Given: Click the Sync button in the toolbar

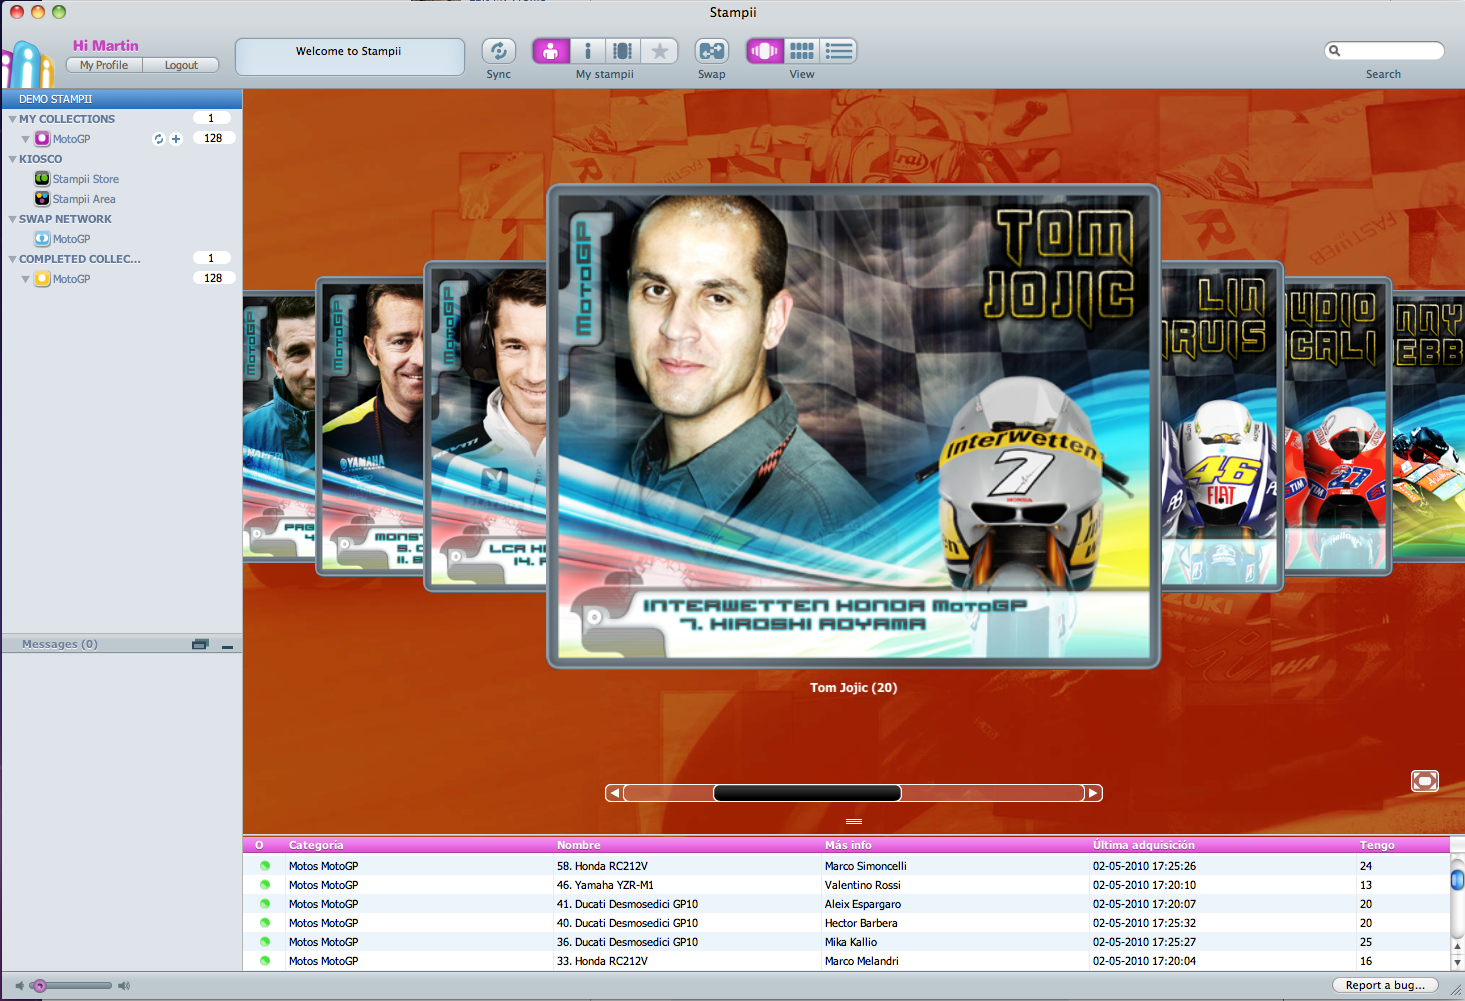Looking at the screenshot, I should [x=498, y=51].
